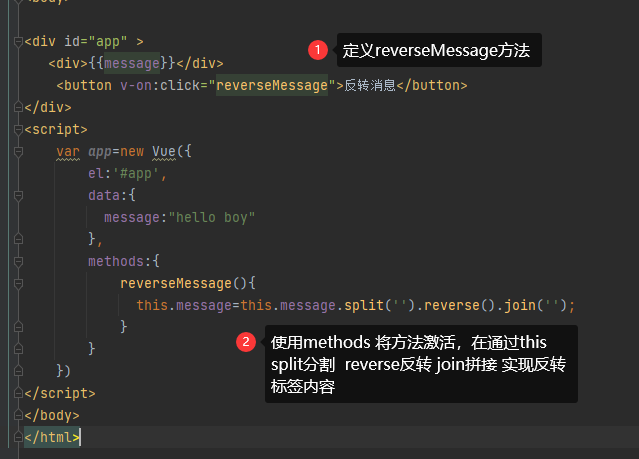Click the 'data' property key
The width and height of the screenshot is (639, 459).
pos(104,195)
